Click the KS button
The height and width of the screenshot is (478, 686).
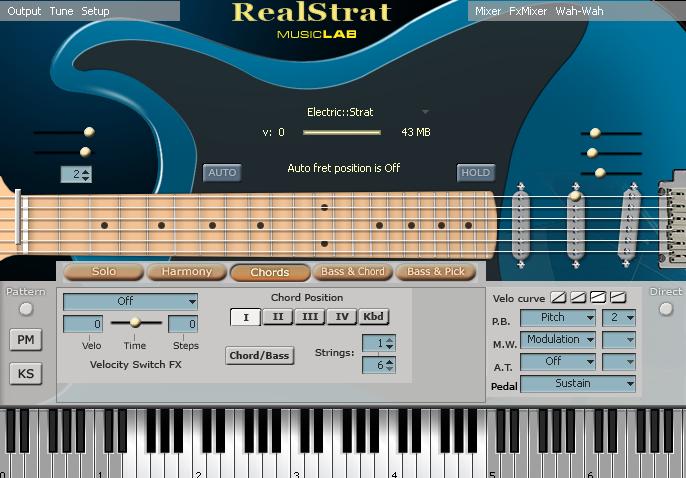26,373
